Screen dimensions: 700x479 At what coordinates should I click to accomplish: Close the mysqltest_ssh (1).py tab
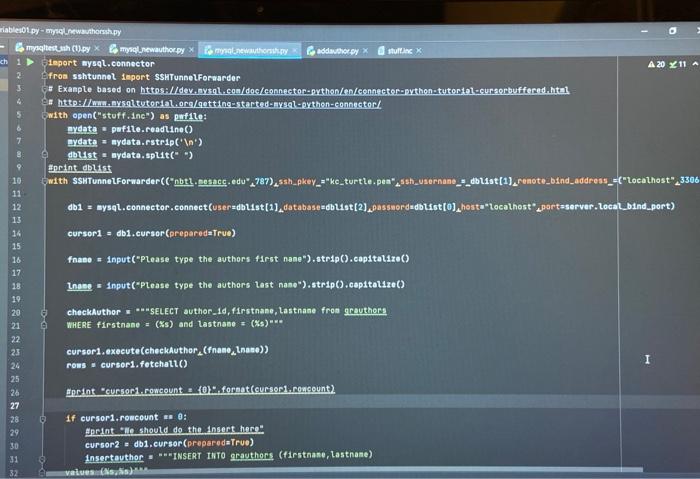97,48
